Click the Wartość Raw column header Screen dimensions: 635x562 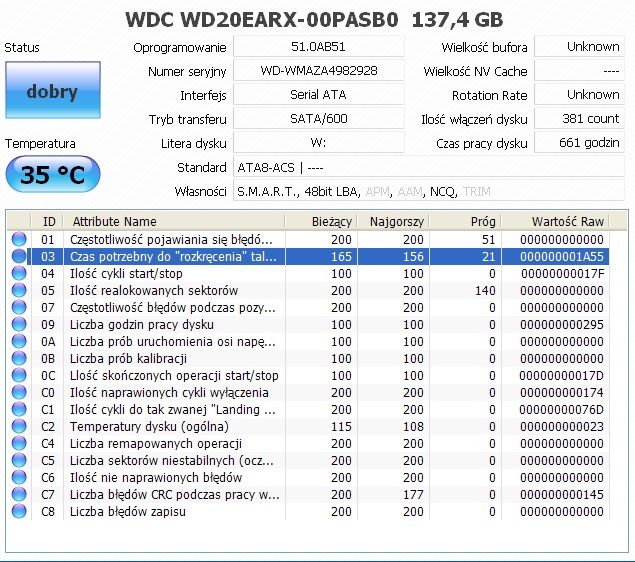(555, 221)
